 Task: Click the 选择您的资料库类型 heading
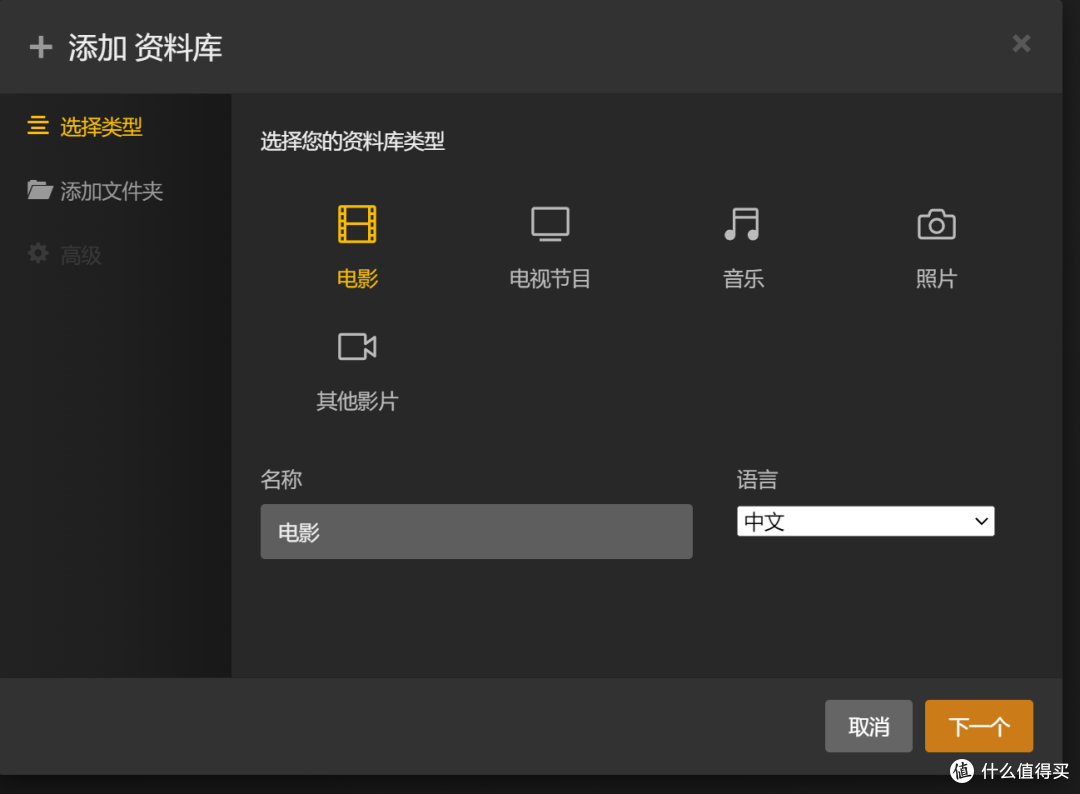coord(352,141)
